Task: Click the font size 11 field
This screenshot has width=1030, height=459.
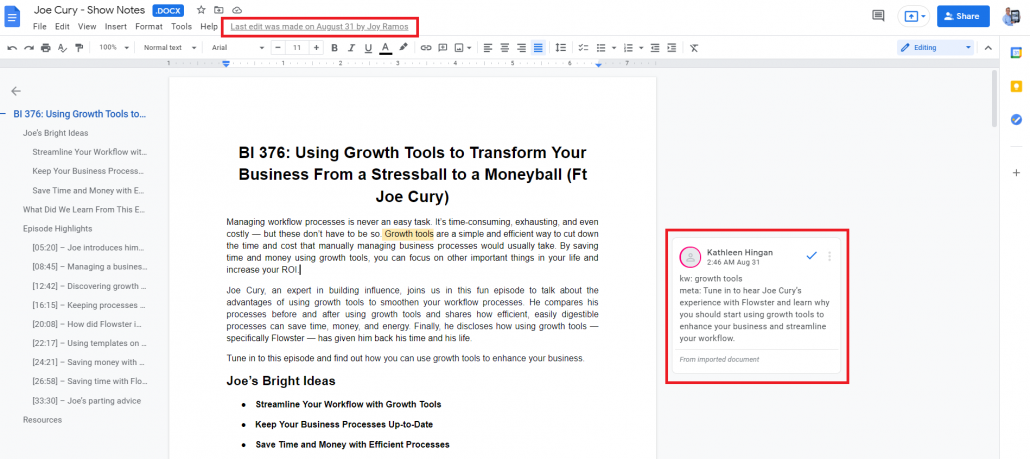Action: tap(297, 48)
